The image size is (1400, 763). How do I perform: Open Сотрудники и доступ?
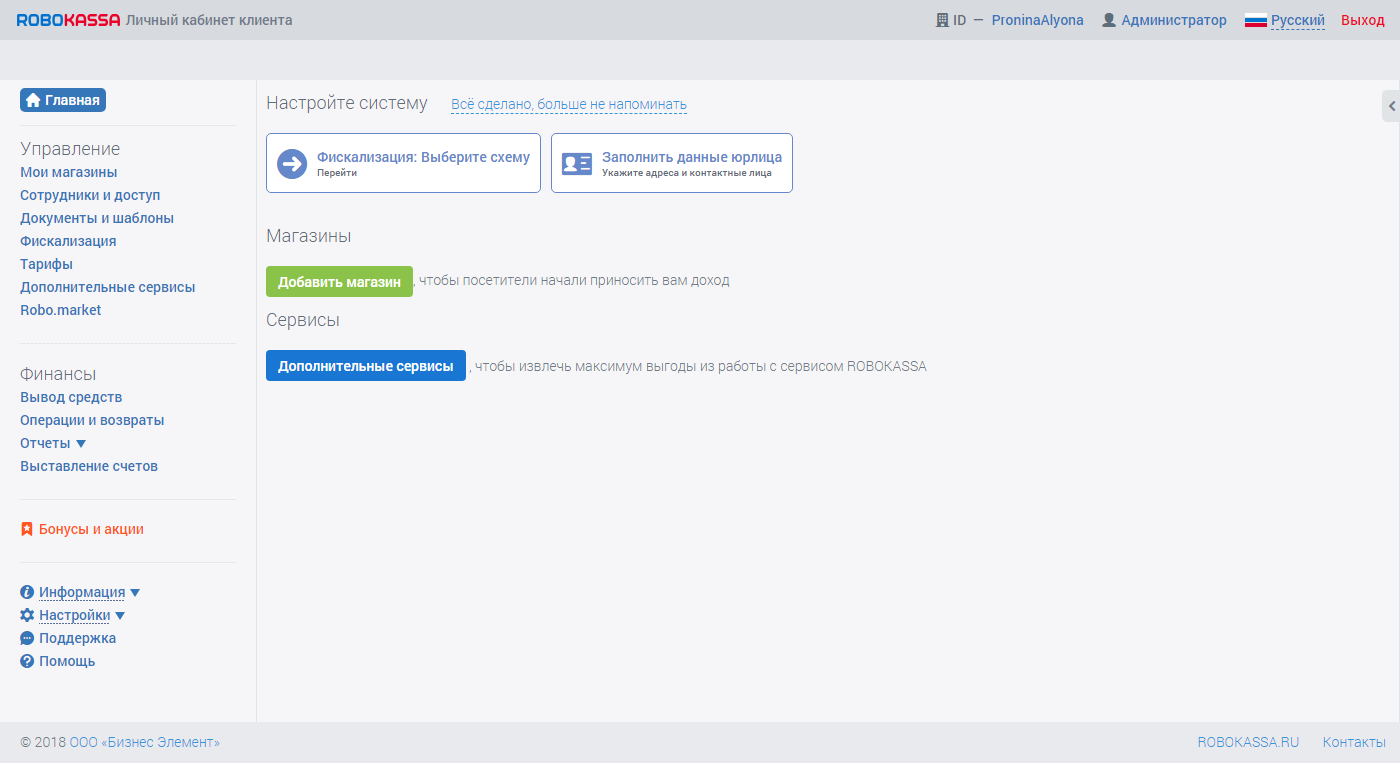point(90,195)
